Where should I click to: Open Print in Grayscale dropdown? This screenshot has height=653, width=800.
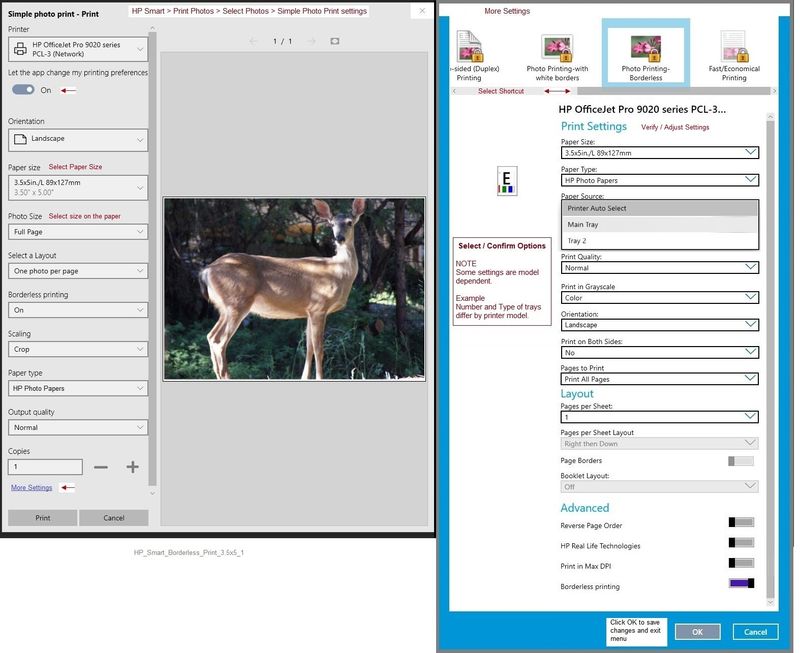click(x=660, y=297)
